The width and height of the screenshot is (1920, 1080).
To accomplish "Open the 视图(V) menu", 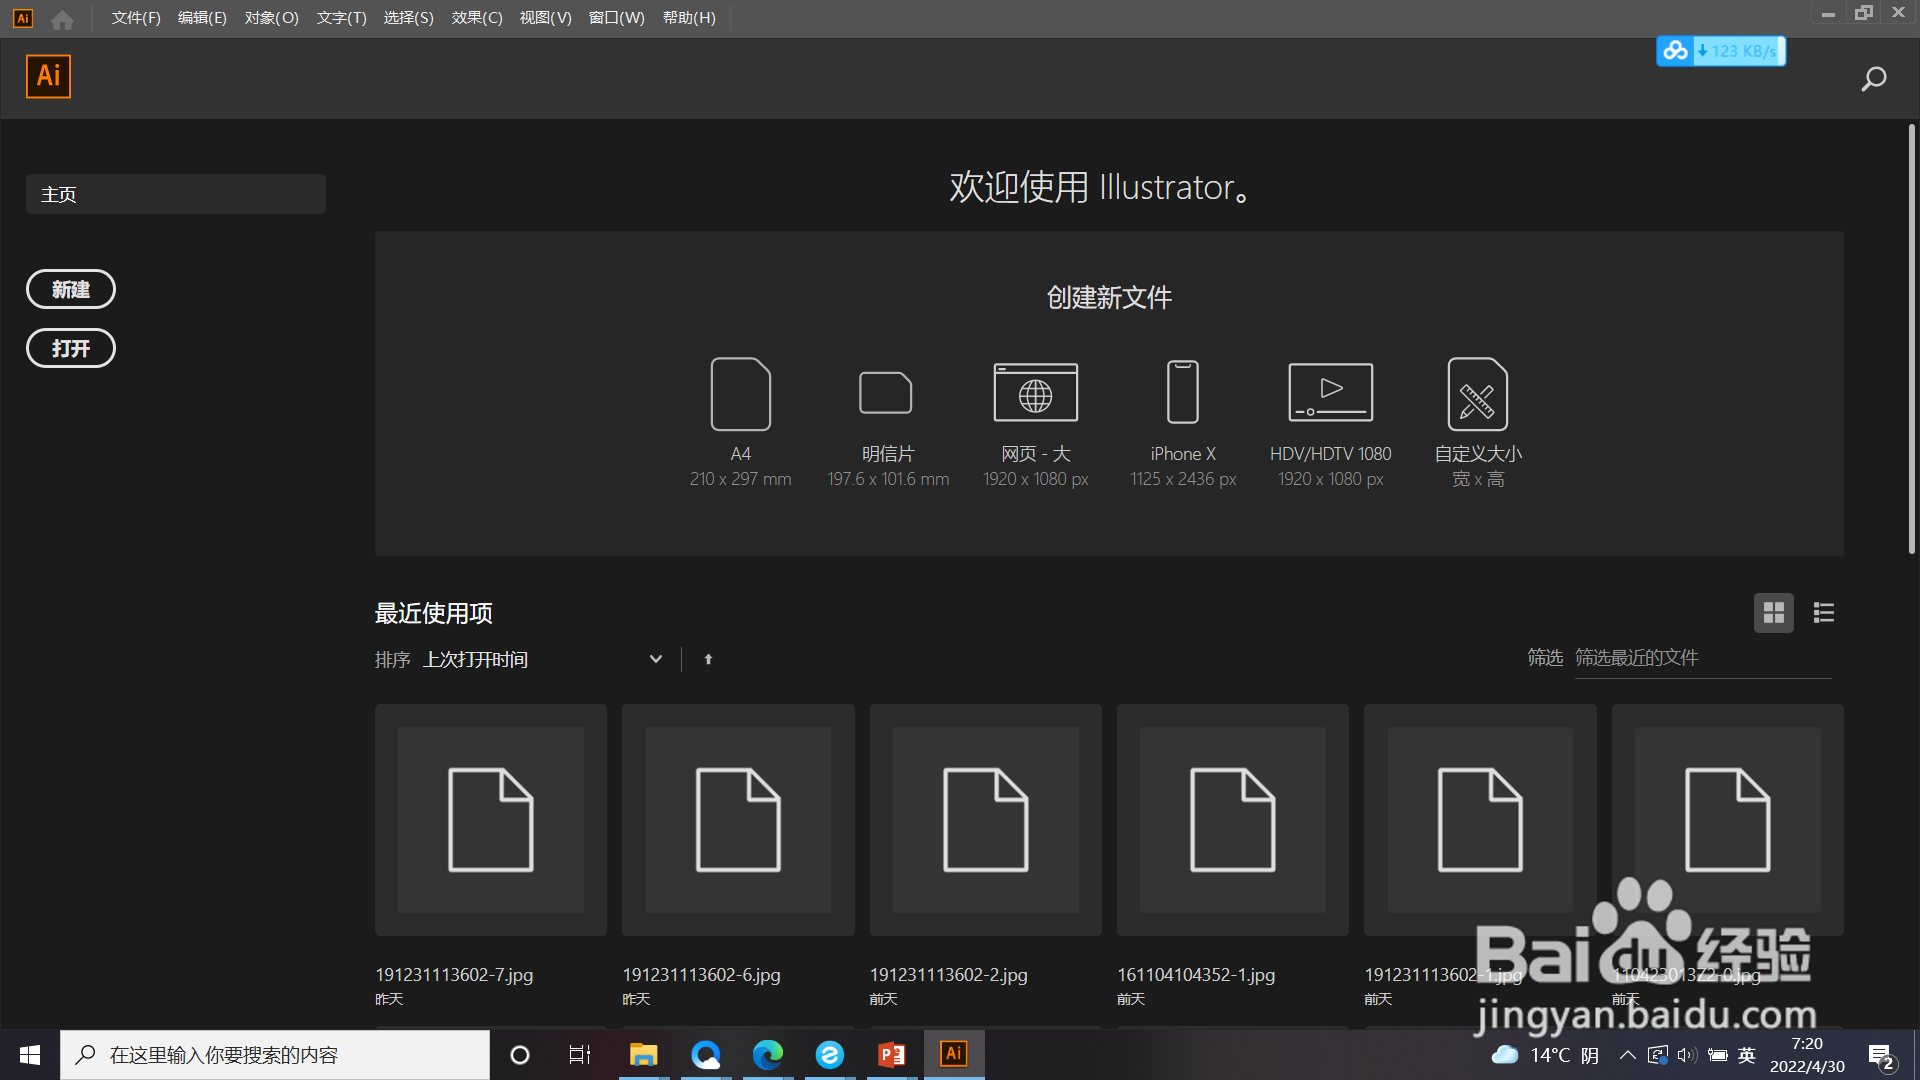I will tap(545, 18).
